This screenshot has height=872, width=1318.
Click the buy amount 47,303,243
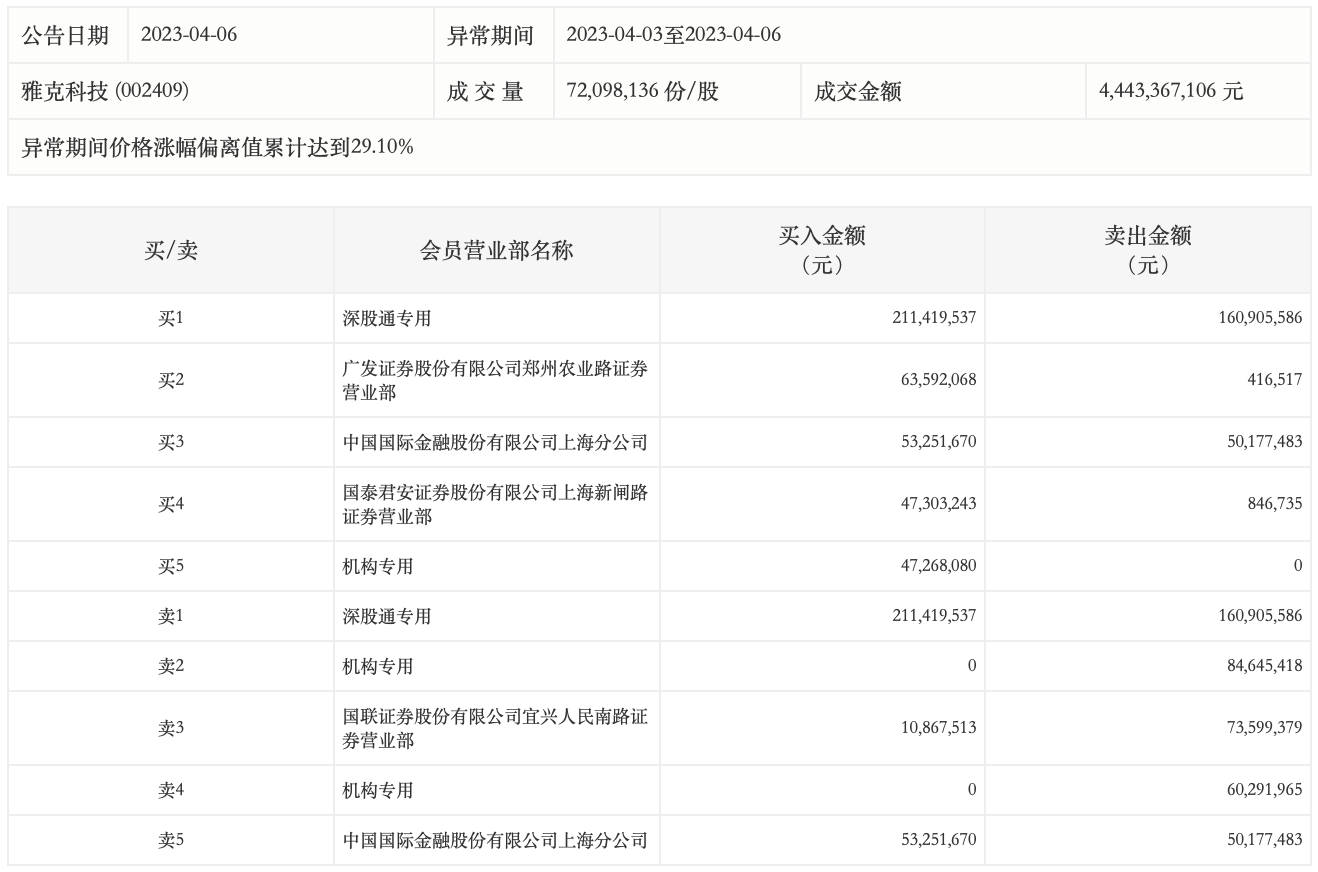pyautogui.click(x=938, y=504)
